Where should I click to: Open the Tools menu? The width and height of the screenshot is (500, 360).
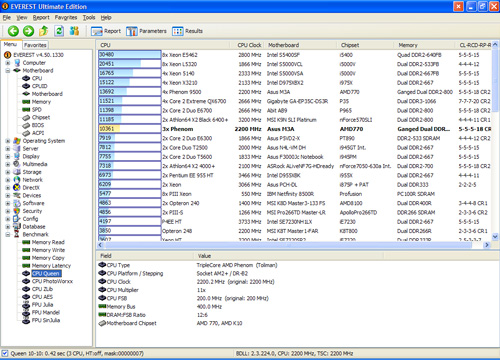pos(89,17)
